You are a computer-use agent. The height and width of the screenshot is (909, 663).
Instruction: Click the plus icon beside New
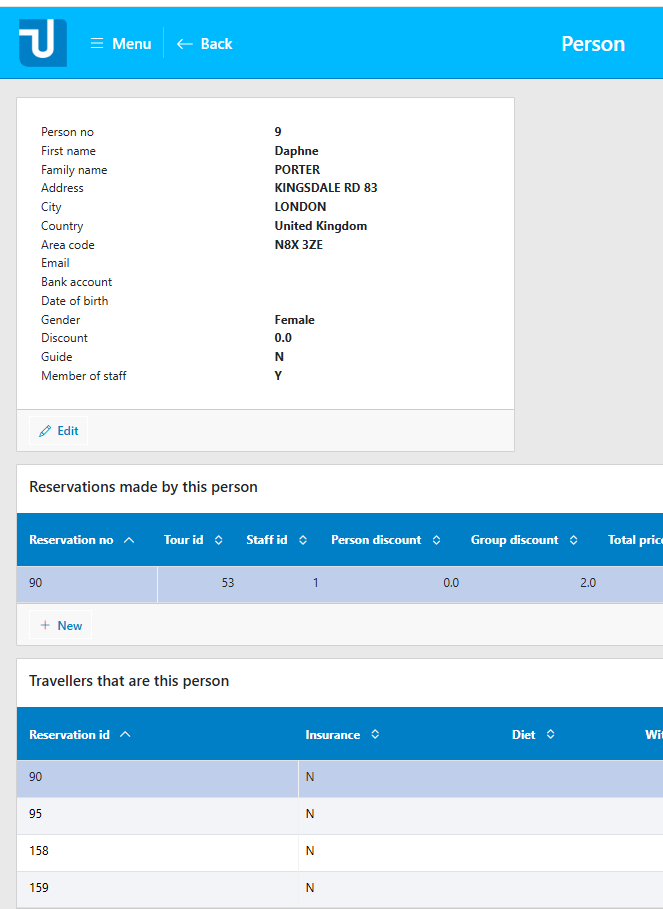[45, 625]
